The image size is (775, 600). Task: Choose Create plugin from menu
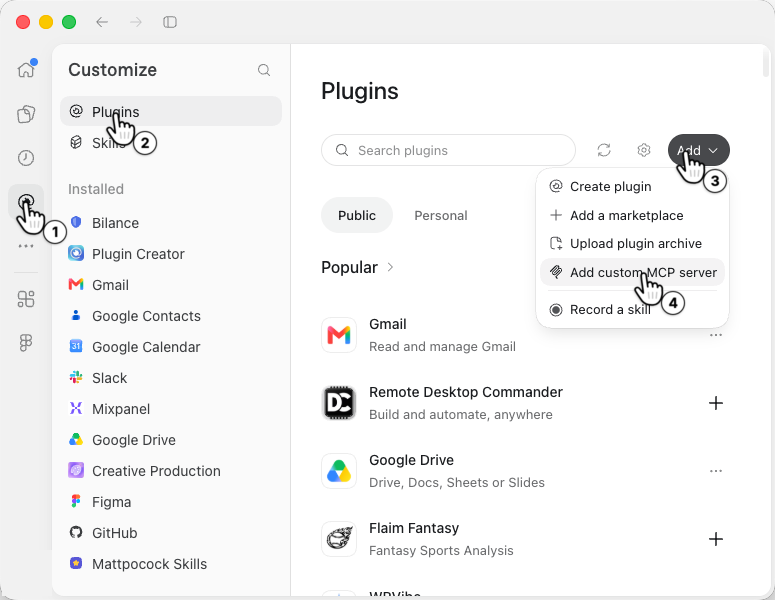pos(632,187)
